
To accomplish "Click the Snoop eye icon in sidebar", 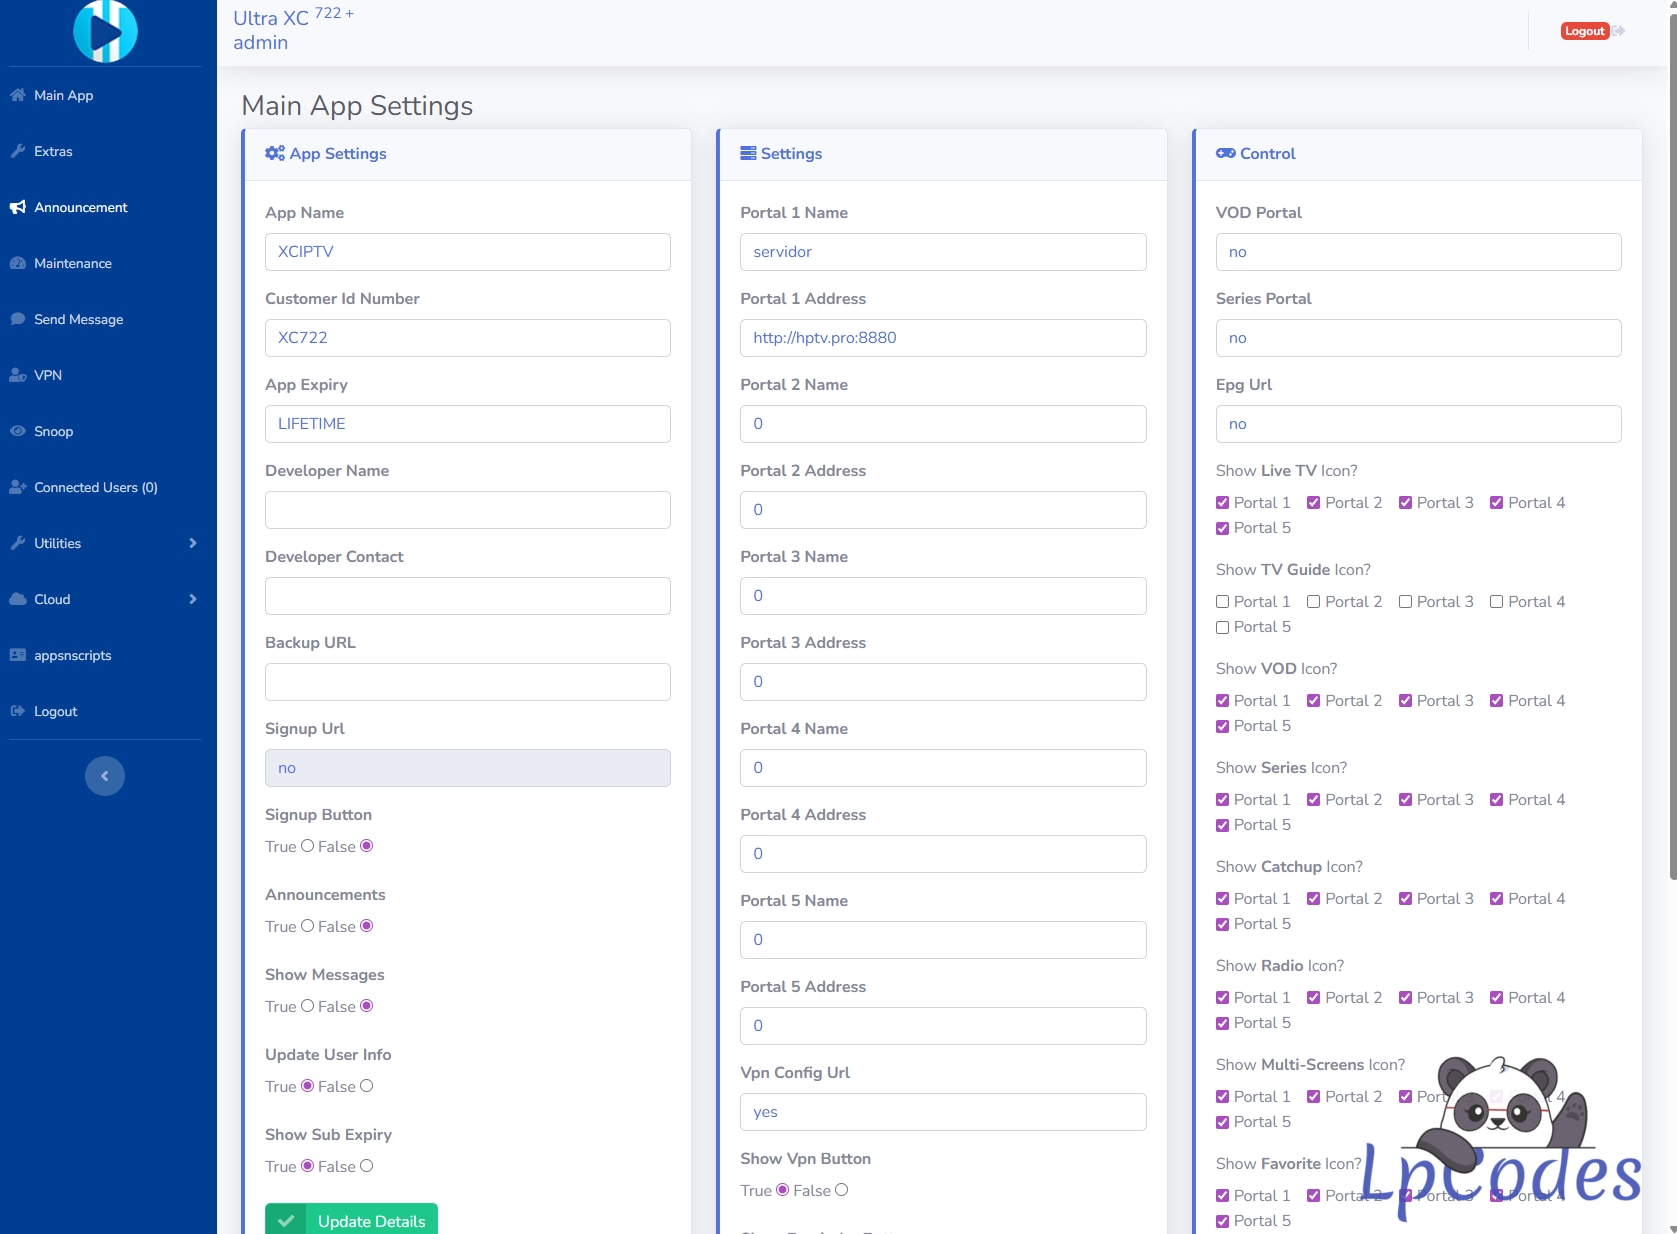I will click(x=18, y=431).
